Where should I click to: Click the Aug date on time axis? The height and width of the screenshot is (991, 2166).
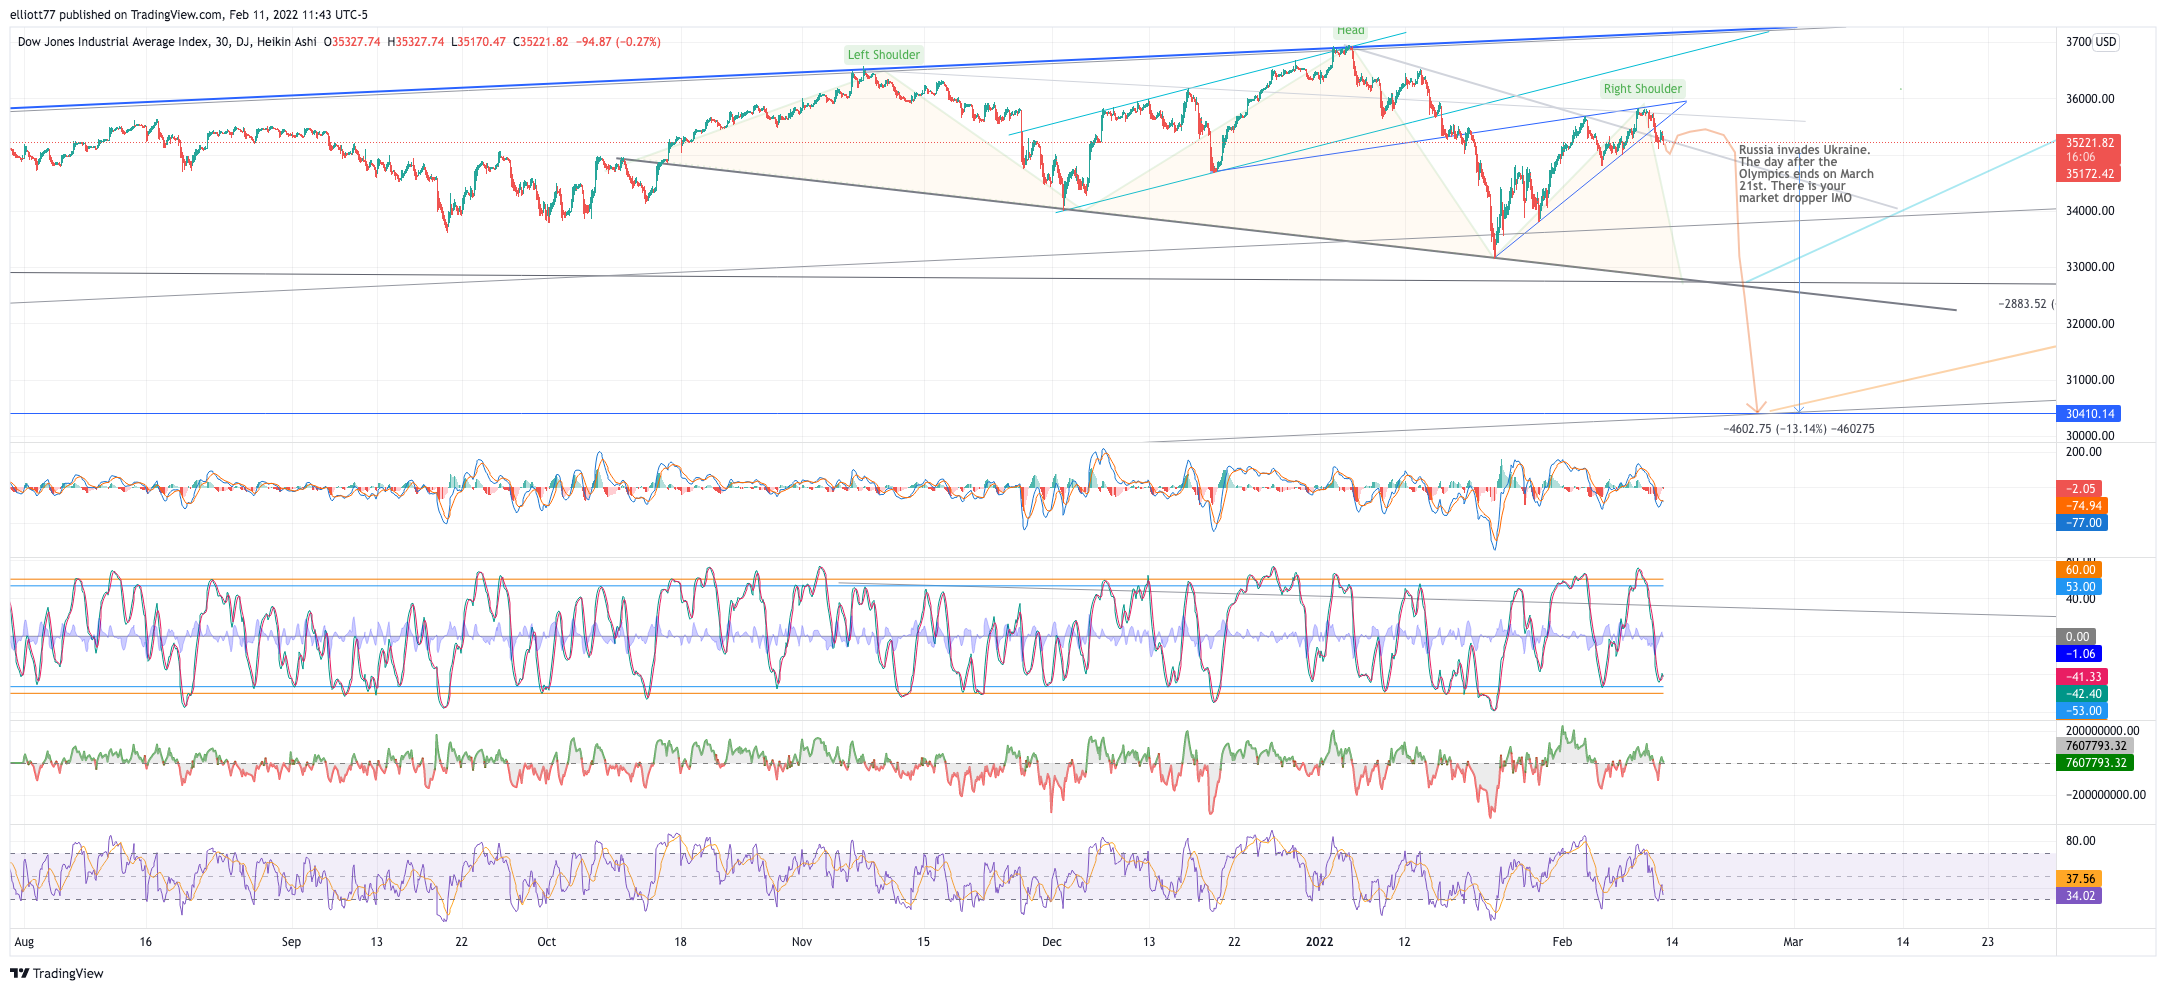point(24,942)
